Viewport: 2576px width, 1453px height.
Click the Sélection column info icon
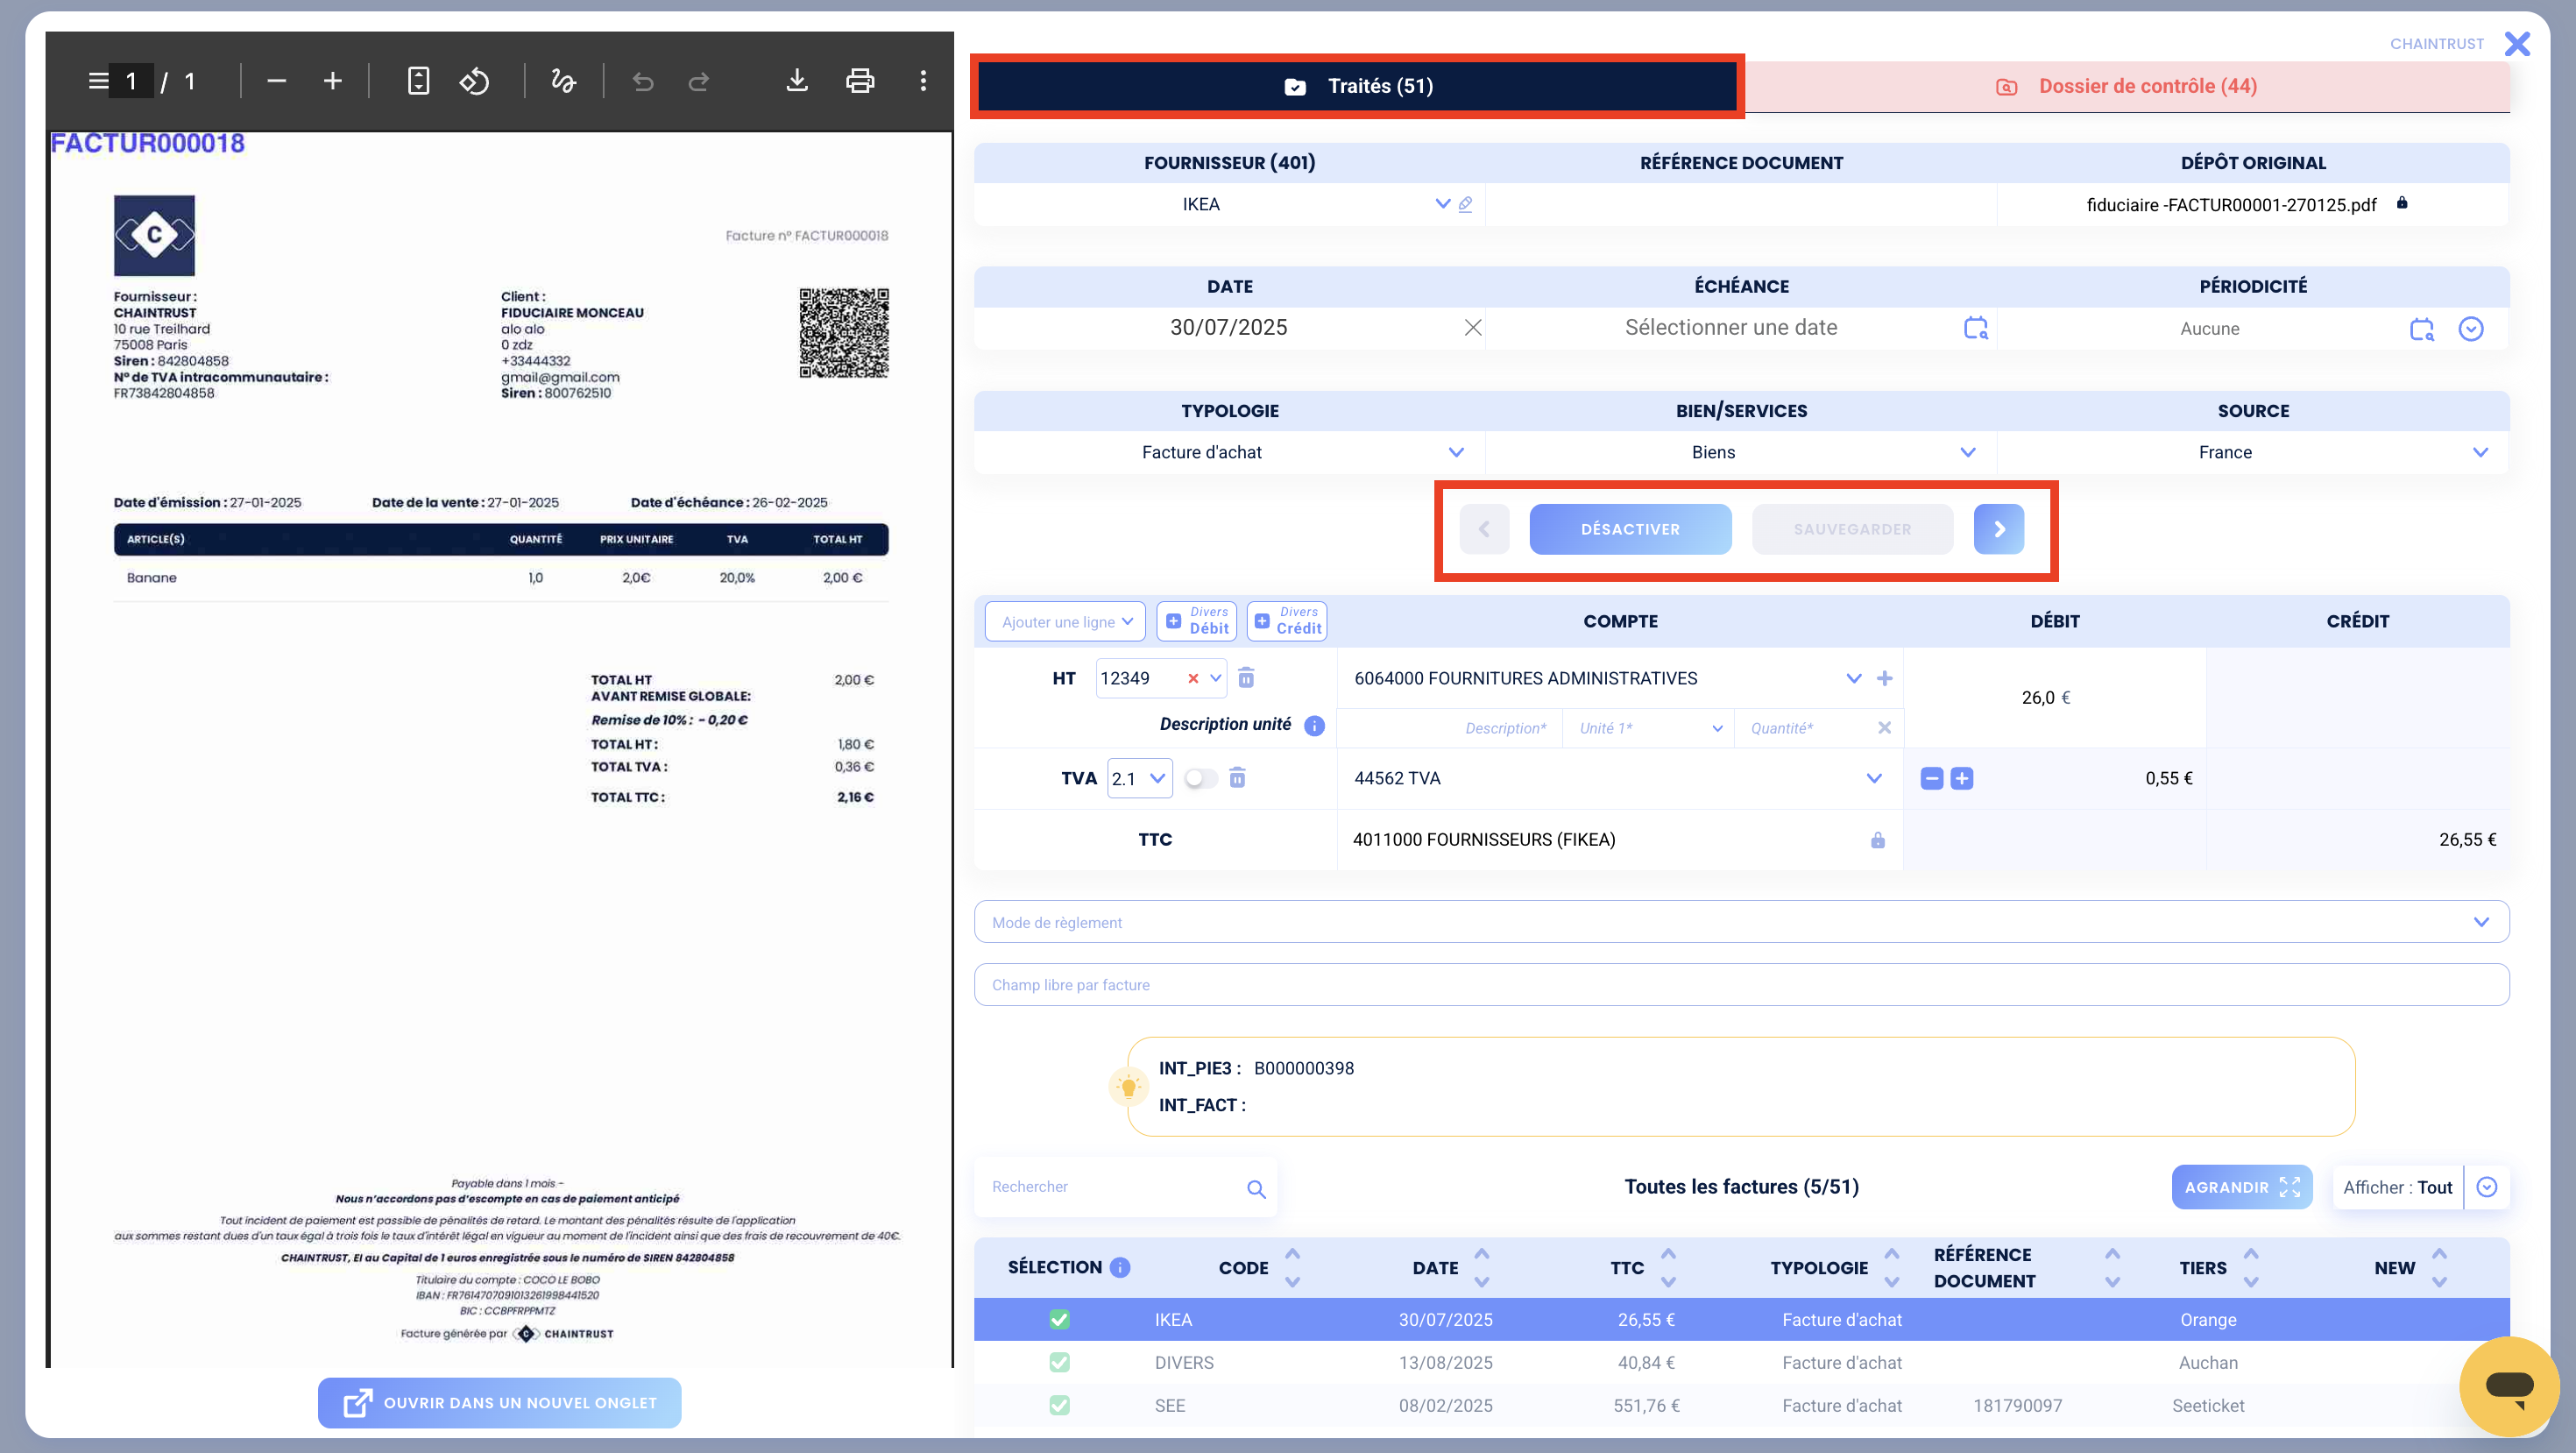pyautogui.click(x=1120, y=1267)
